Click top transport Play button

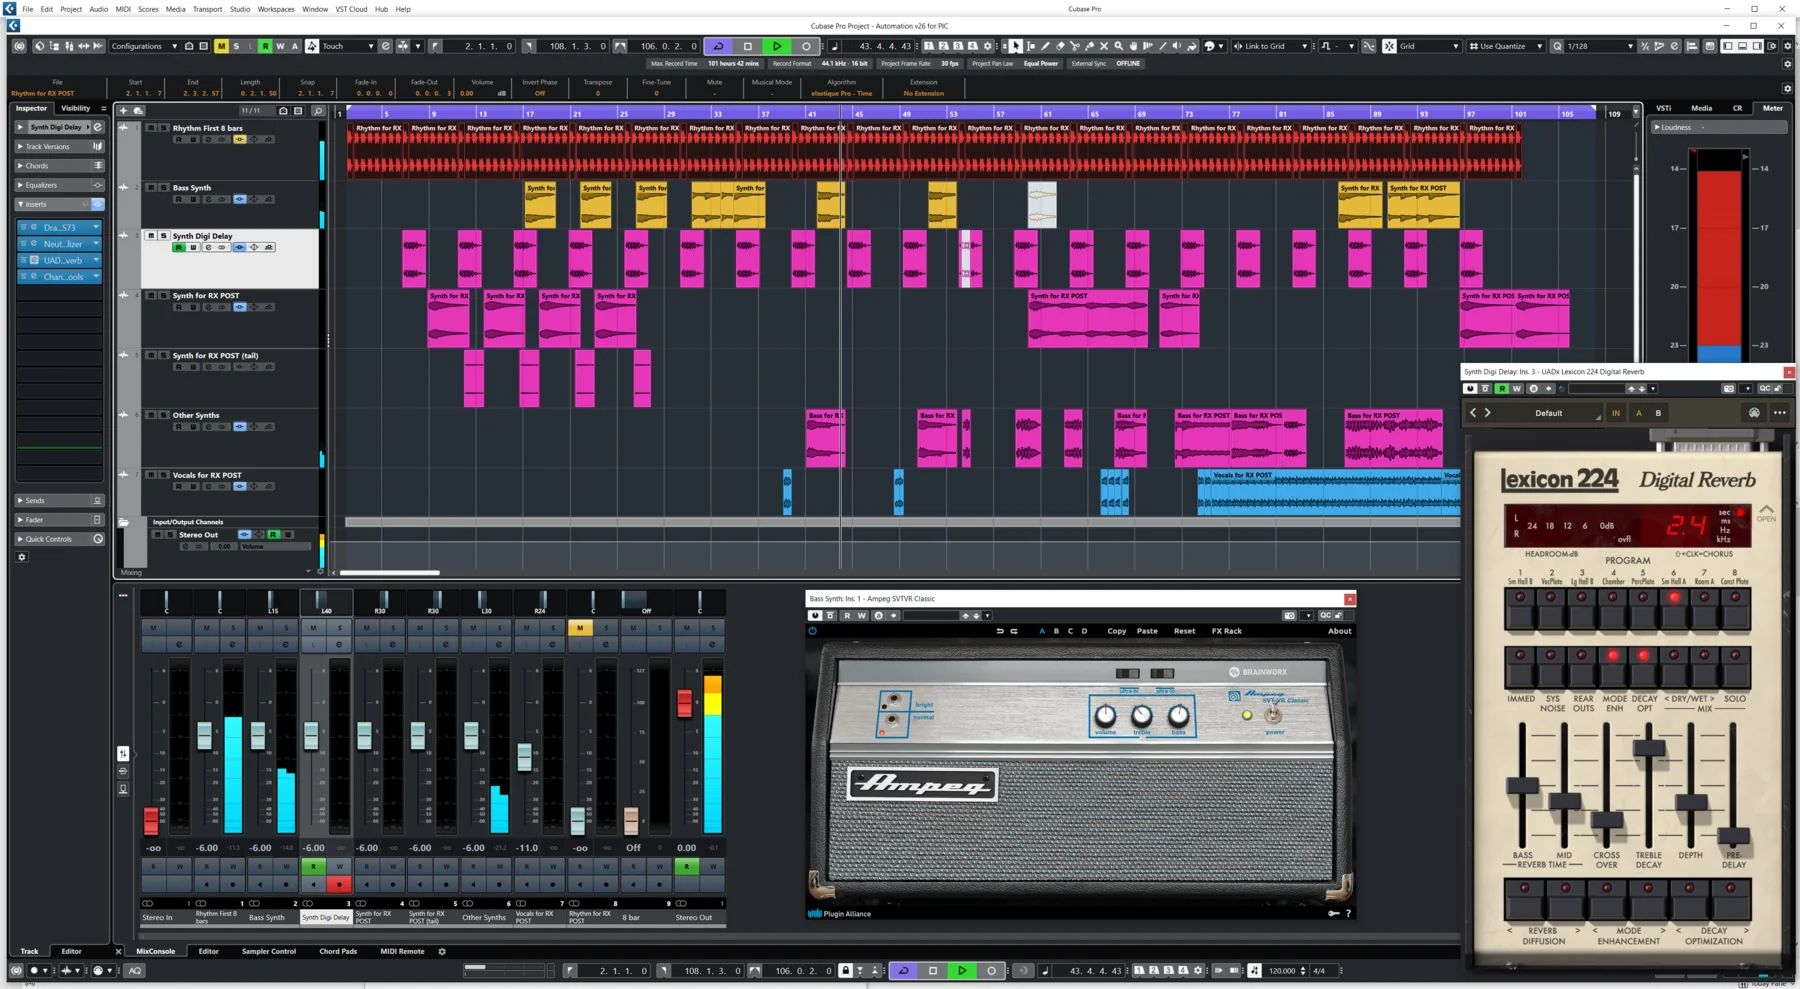point(777,46)
